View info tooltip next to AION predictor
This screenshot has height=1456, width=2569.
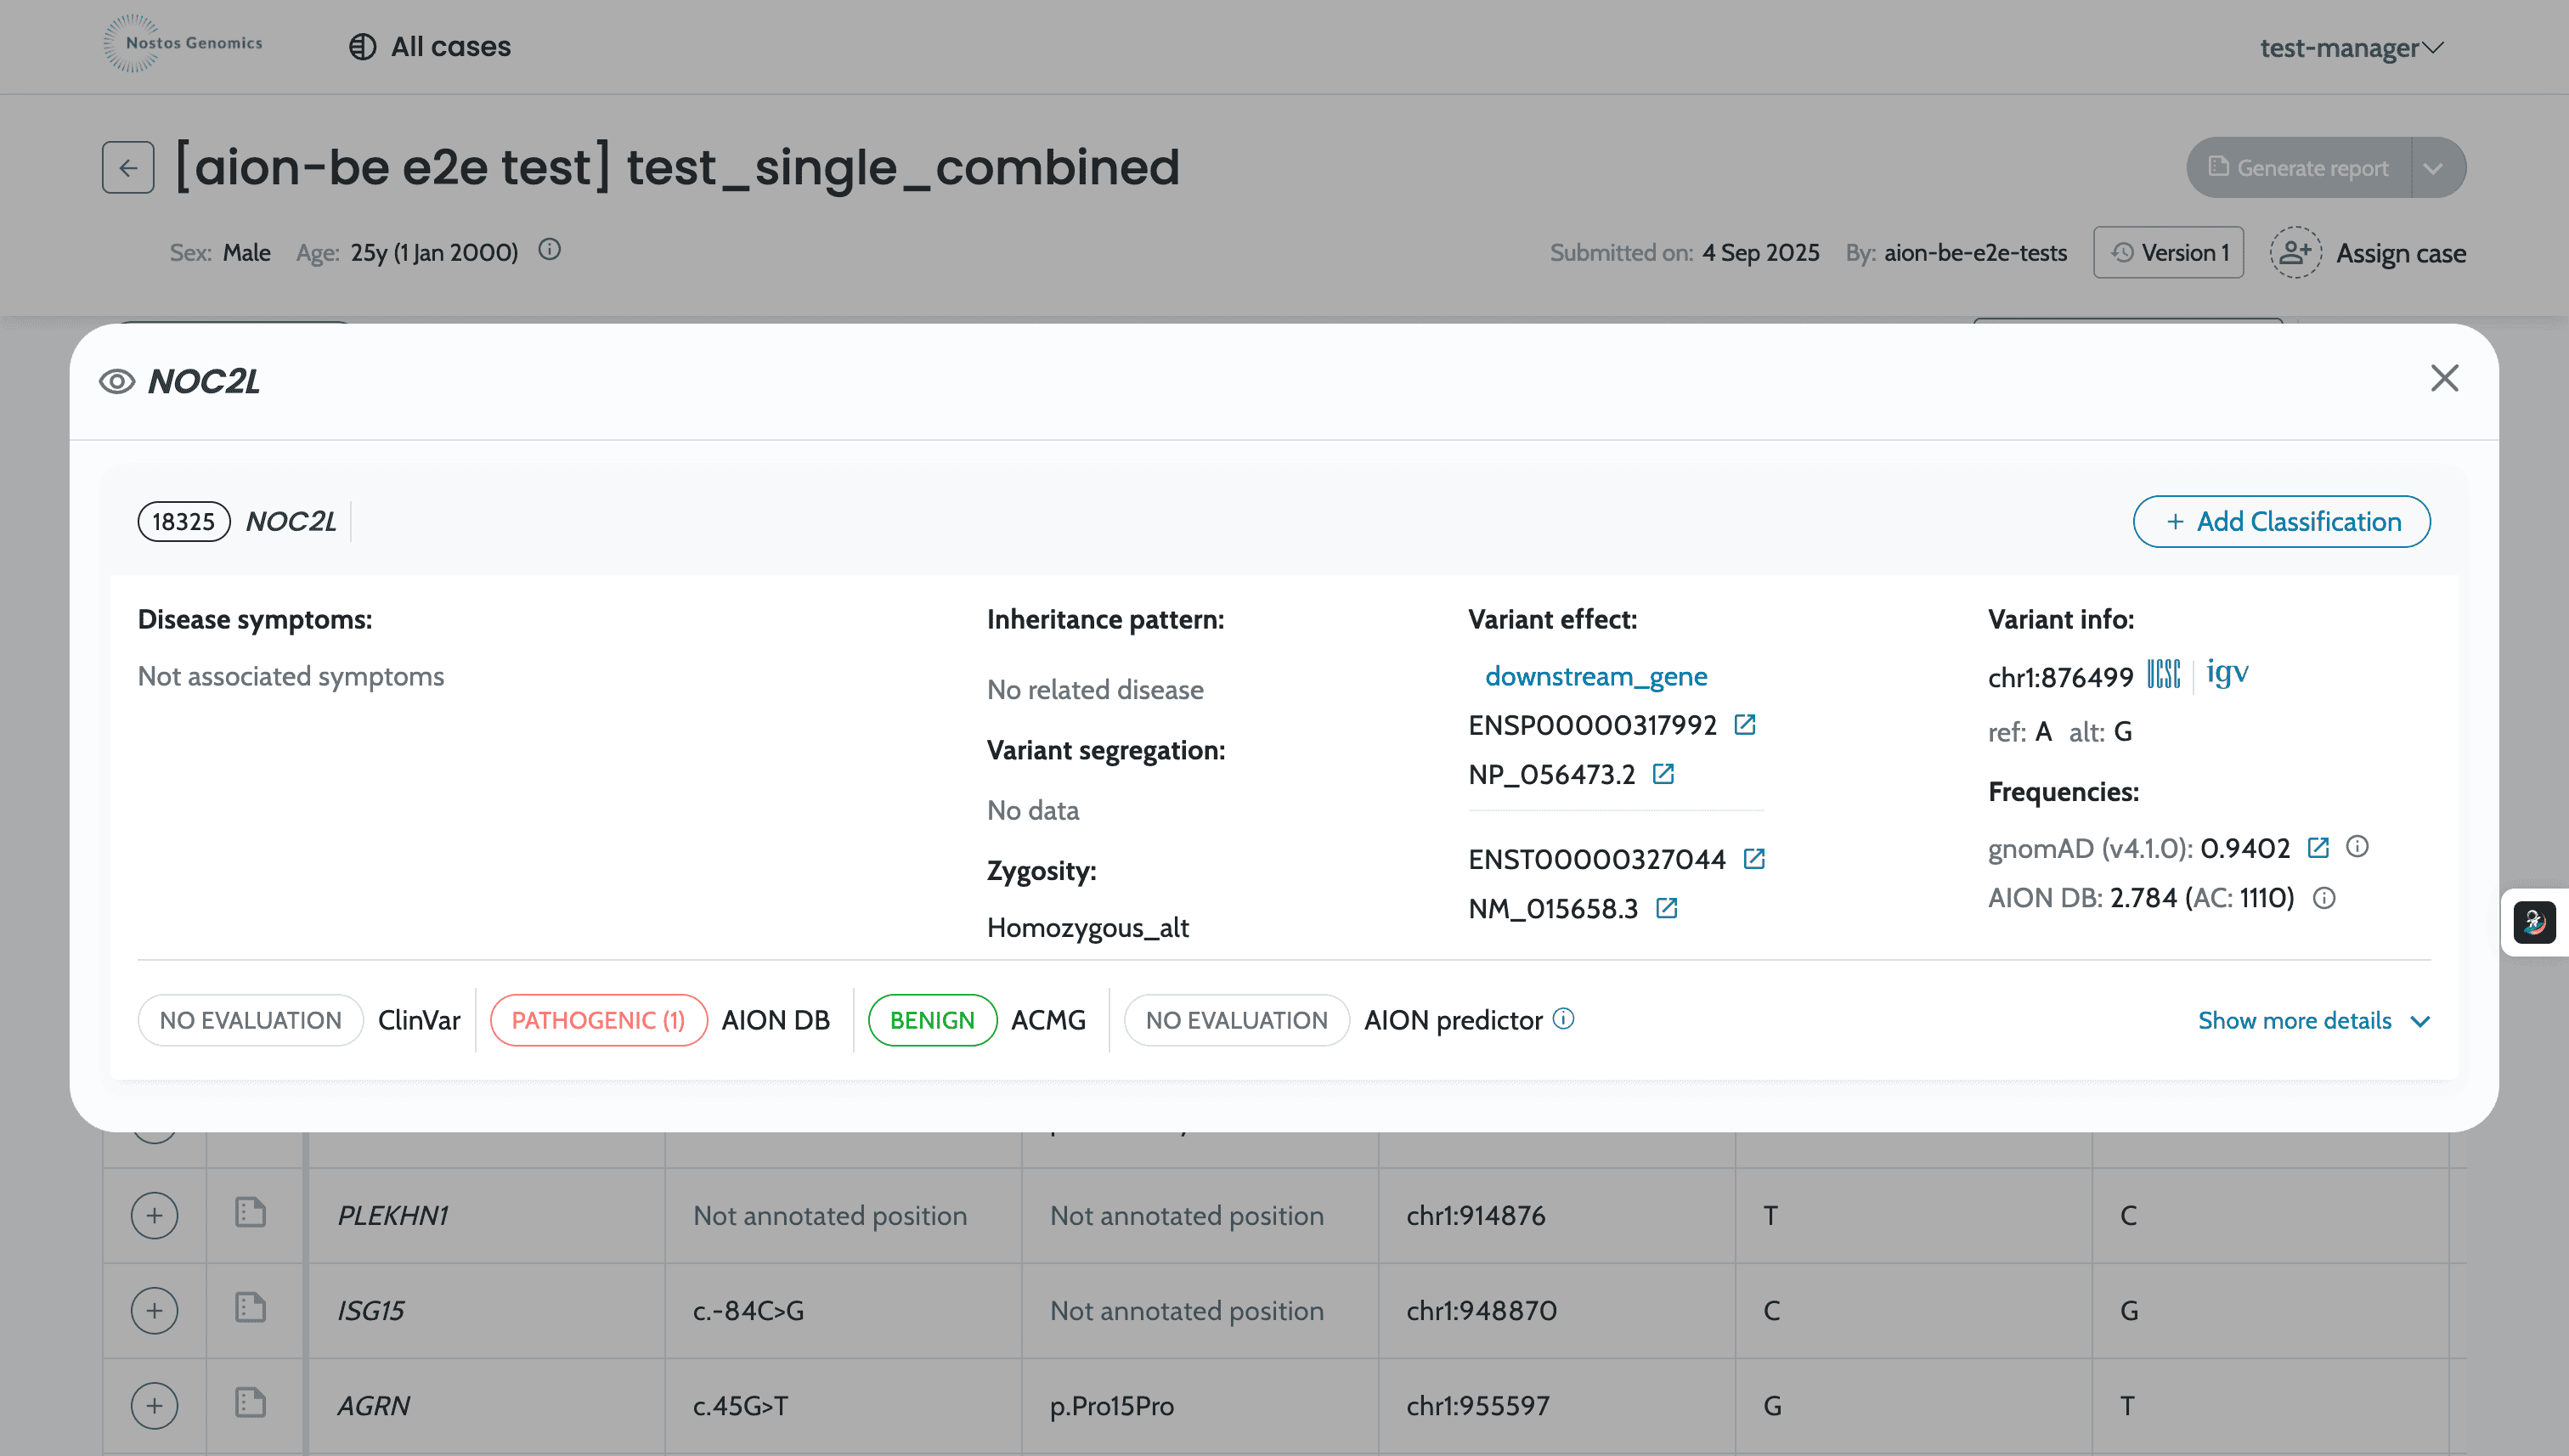pyautogui.click(x=1562, y=1019)
